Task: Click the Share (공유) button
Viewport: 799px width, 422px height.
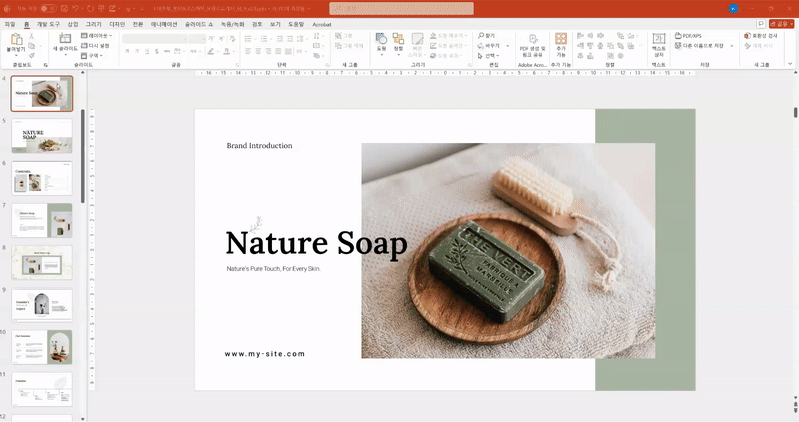Action: click(x=781, y=24)
